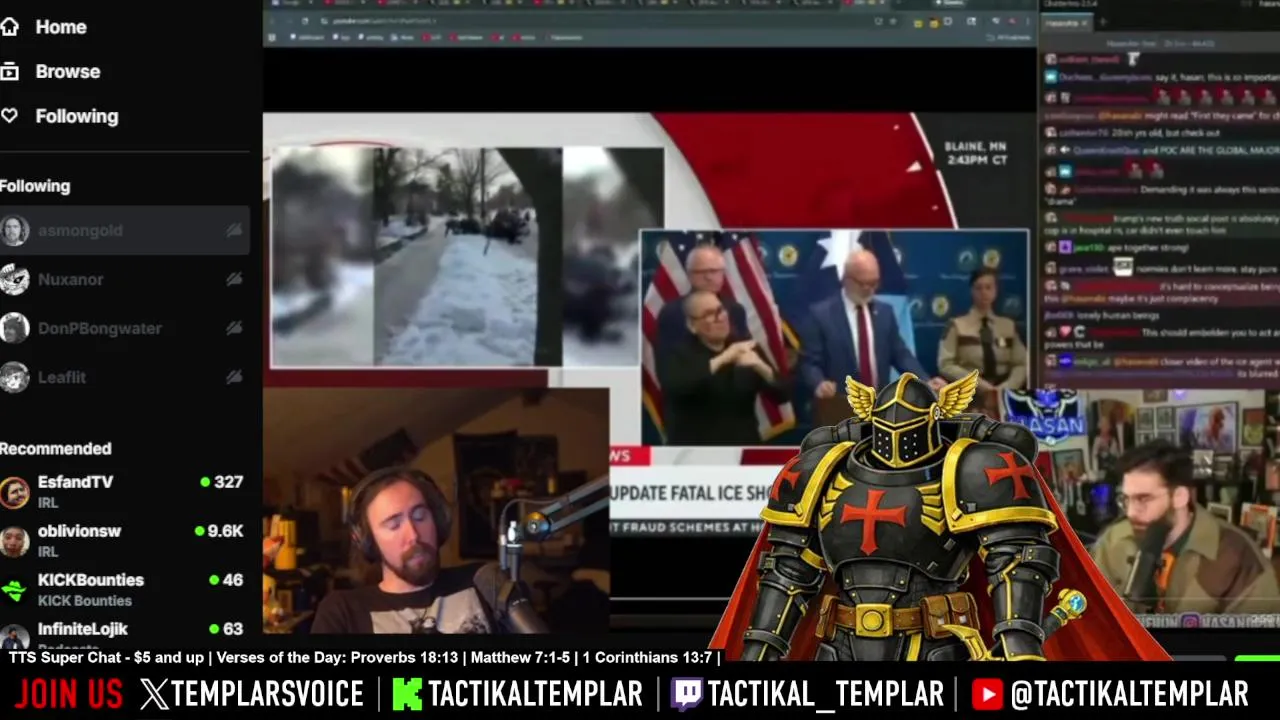
Task: Click offline icon beside Leaflit
Action: point(234,377)
